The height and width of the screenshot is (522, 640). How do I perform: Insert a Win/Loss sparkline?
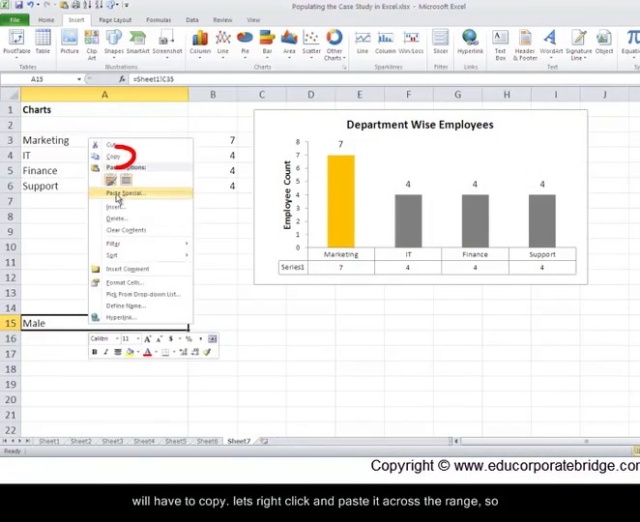click(411, 42)
